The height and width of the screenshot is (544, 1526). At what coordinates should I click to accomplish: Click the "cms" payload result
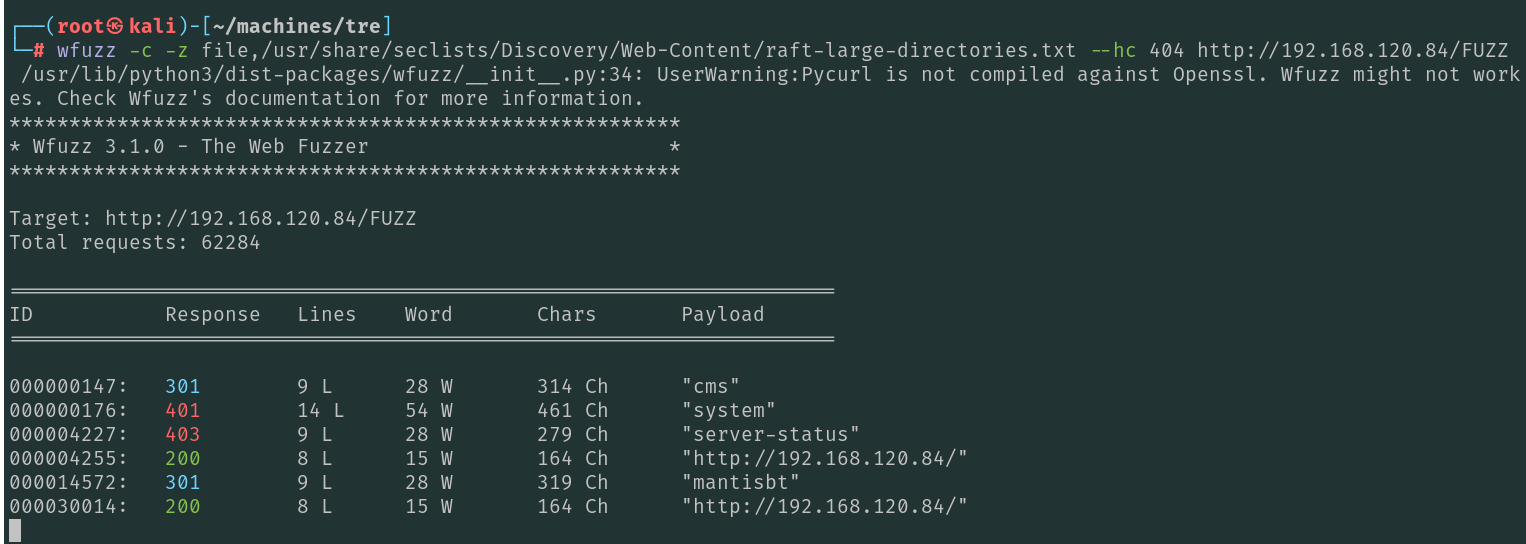pos(710,387)
